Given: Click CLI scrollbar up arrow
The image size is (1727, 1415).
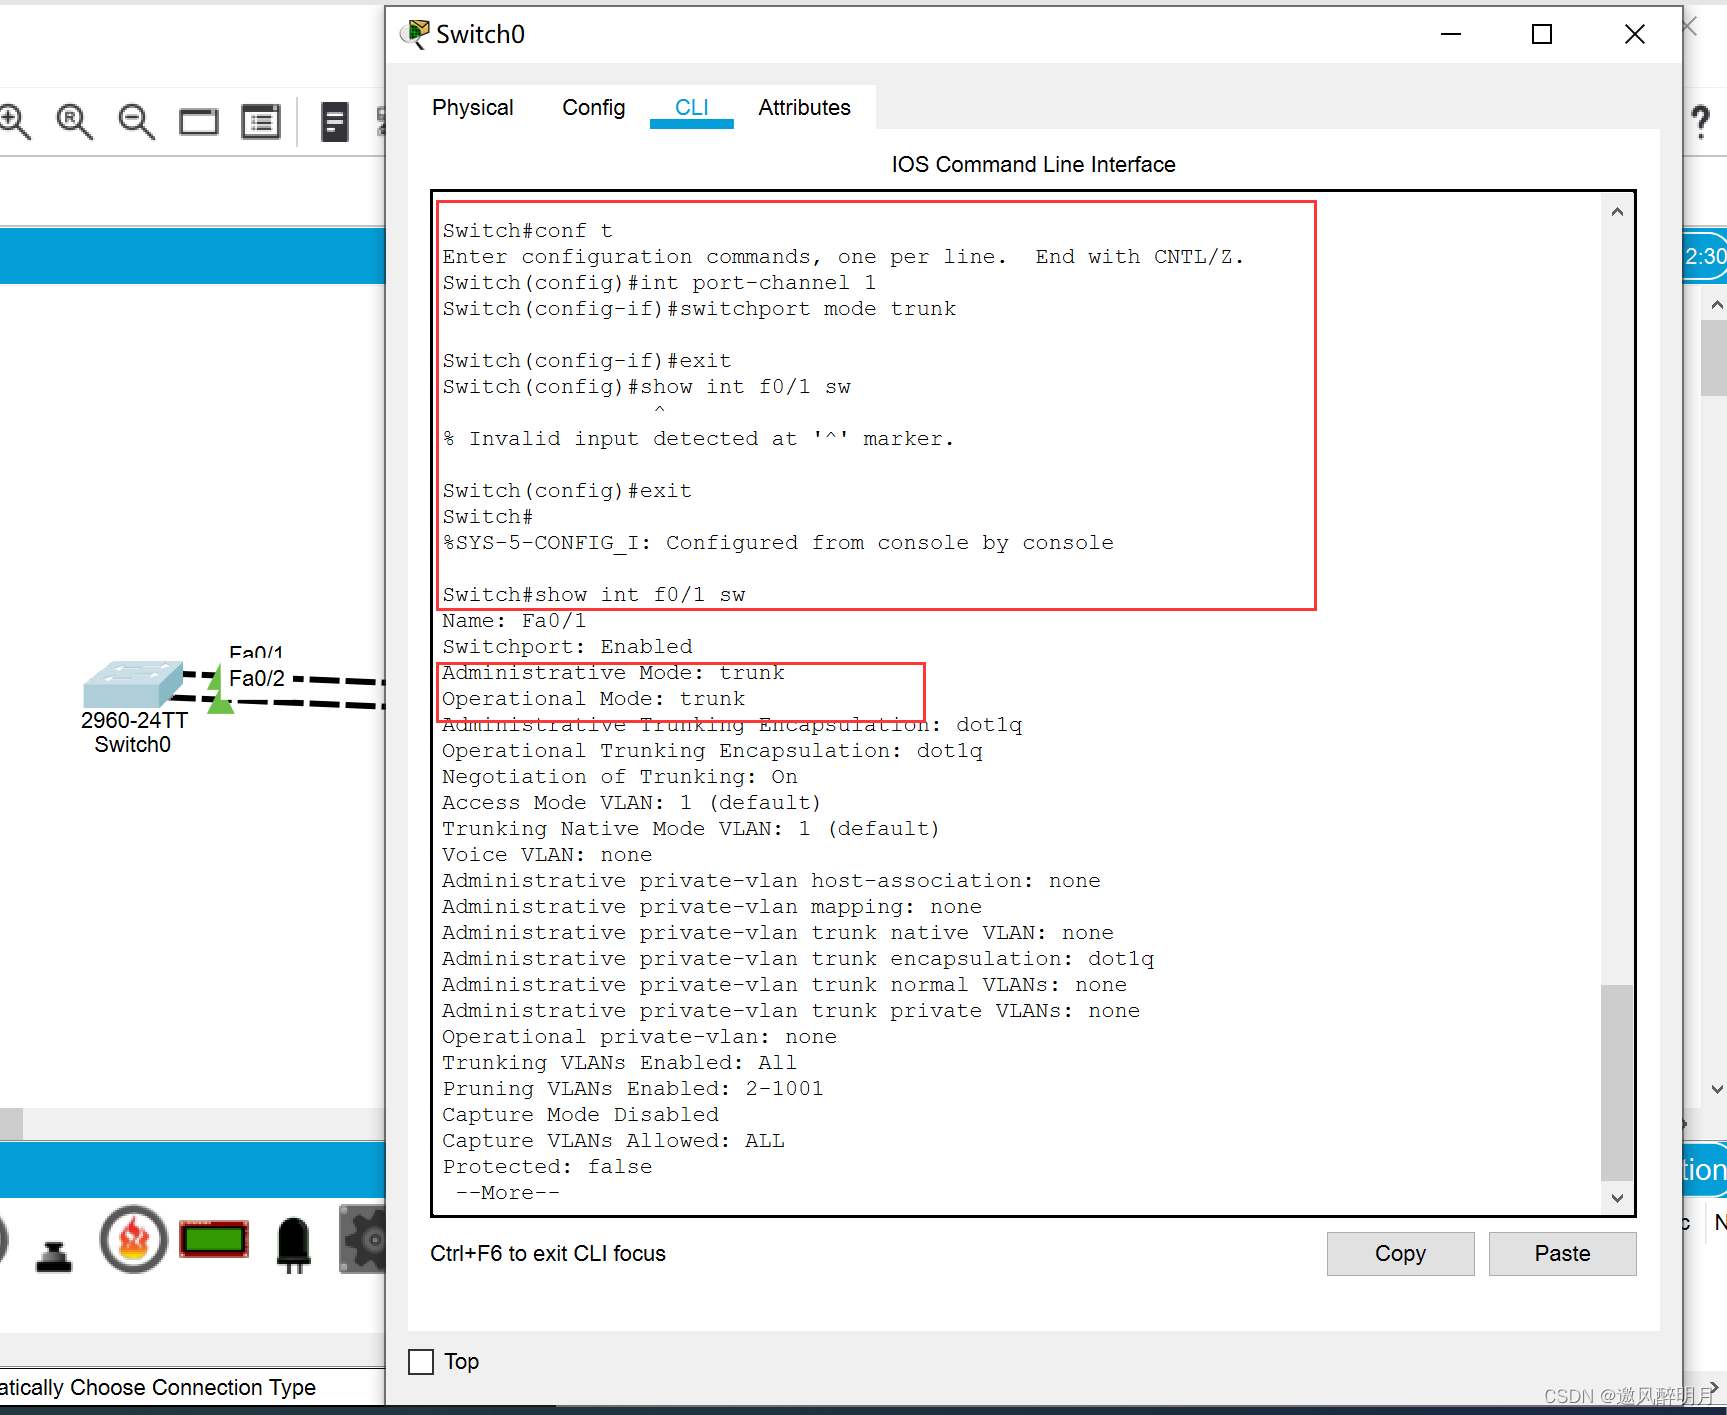Looking at the screenshot, I should pos(1617,212).
